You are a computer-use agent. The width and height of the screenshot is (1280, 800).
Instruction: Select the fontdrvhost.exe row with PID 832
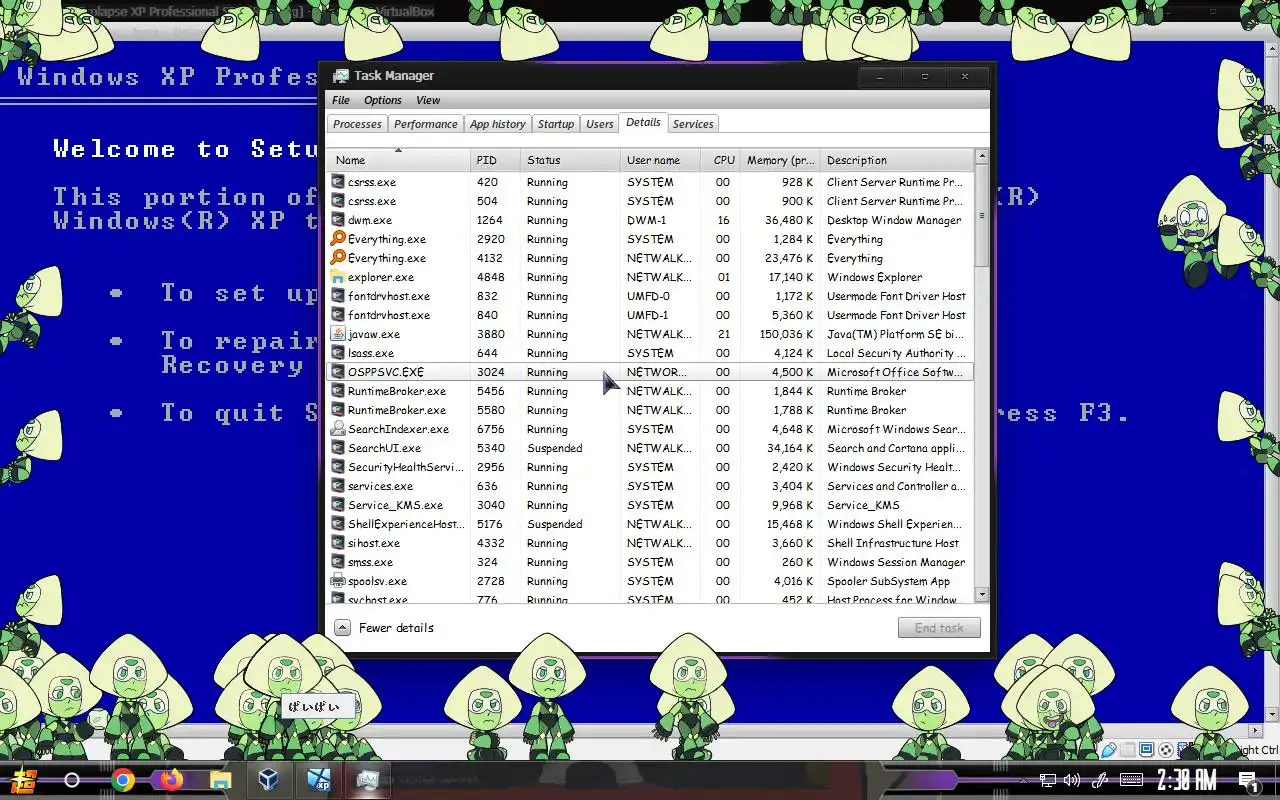click(650, 296)
